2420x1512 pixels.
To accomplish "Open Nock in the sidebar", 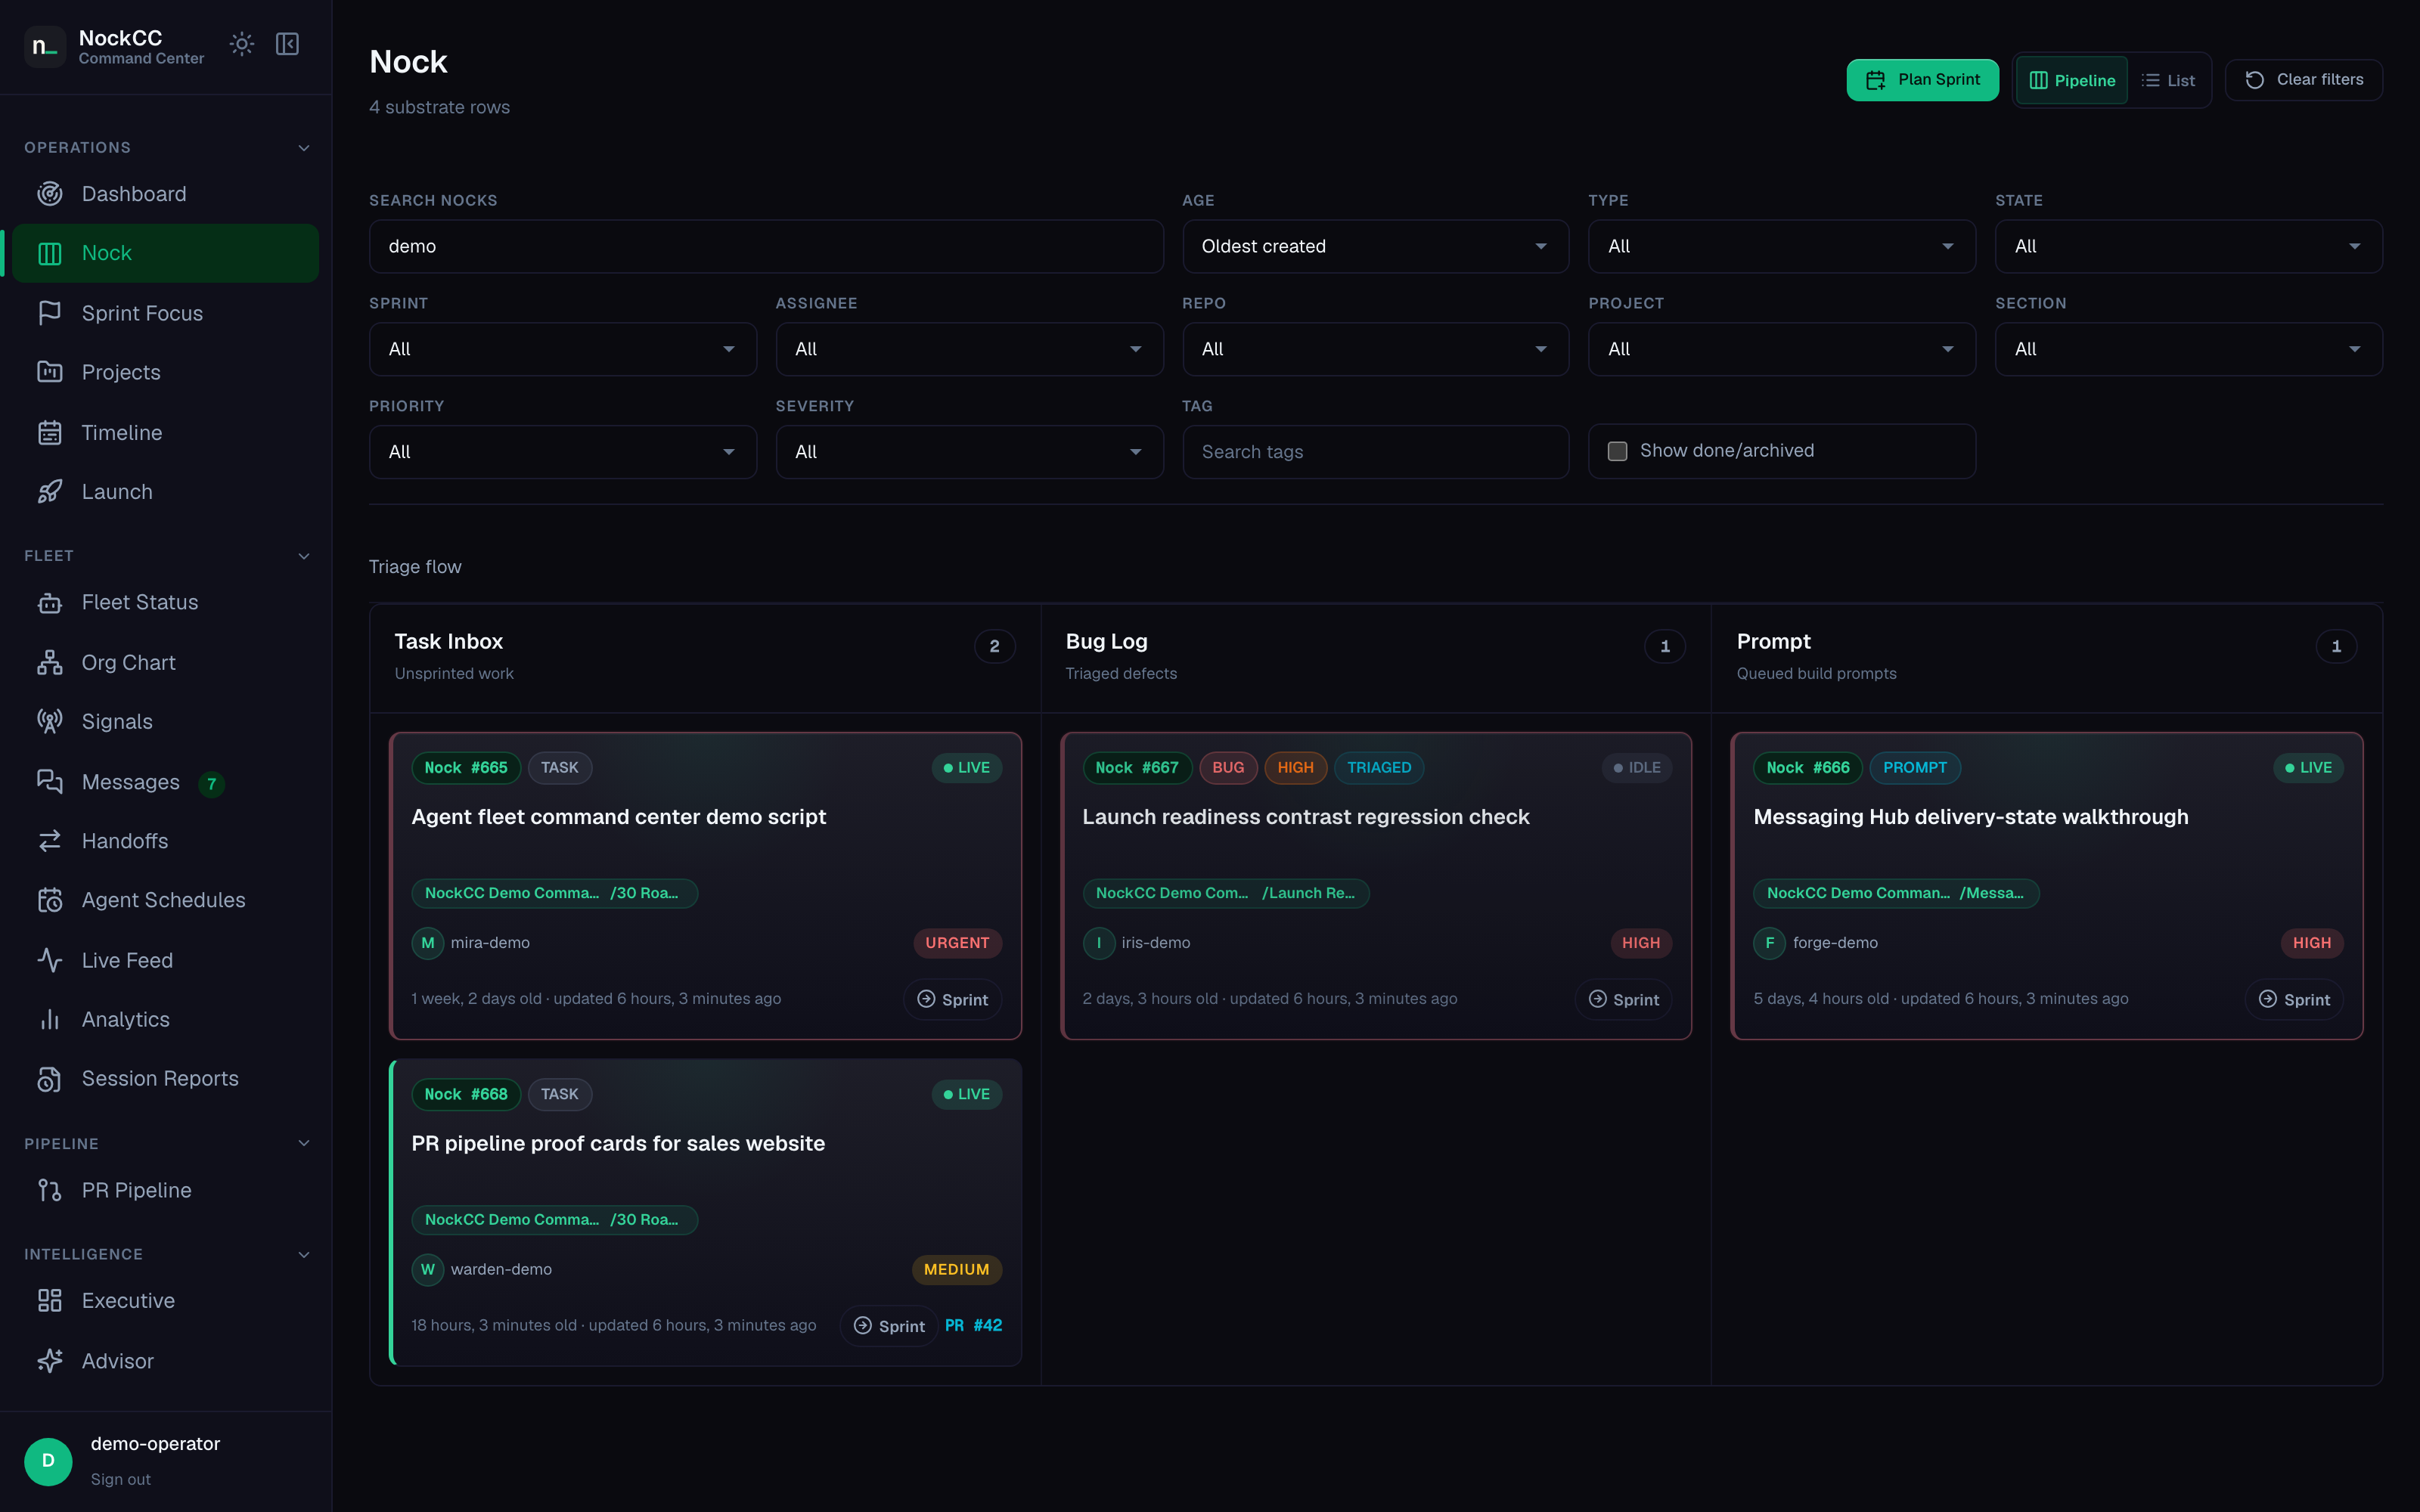I will click(165, 253).
